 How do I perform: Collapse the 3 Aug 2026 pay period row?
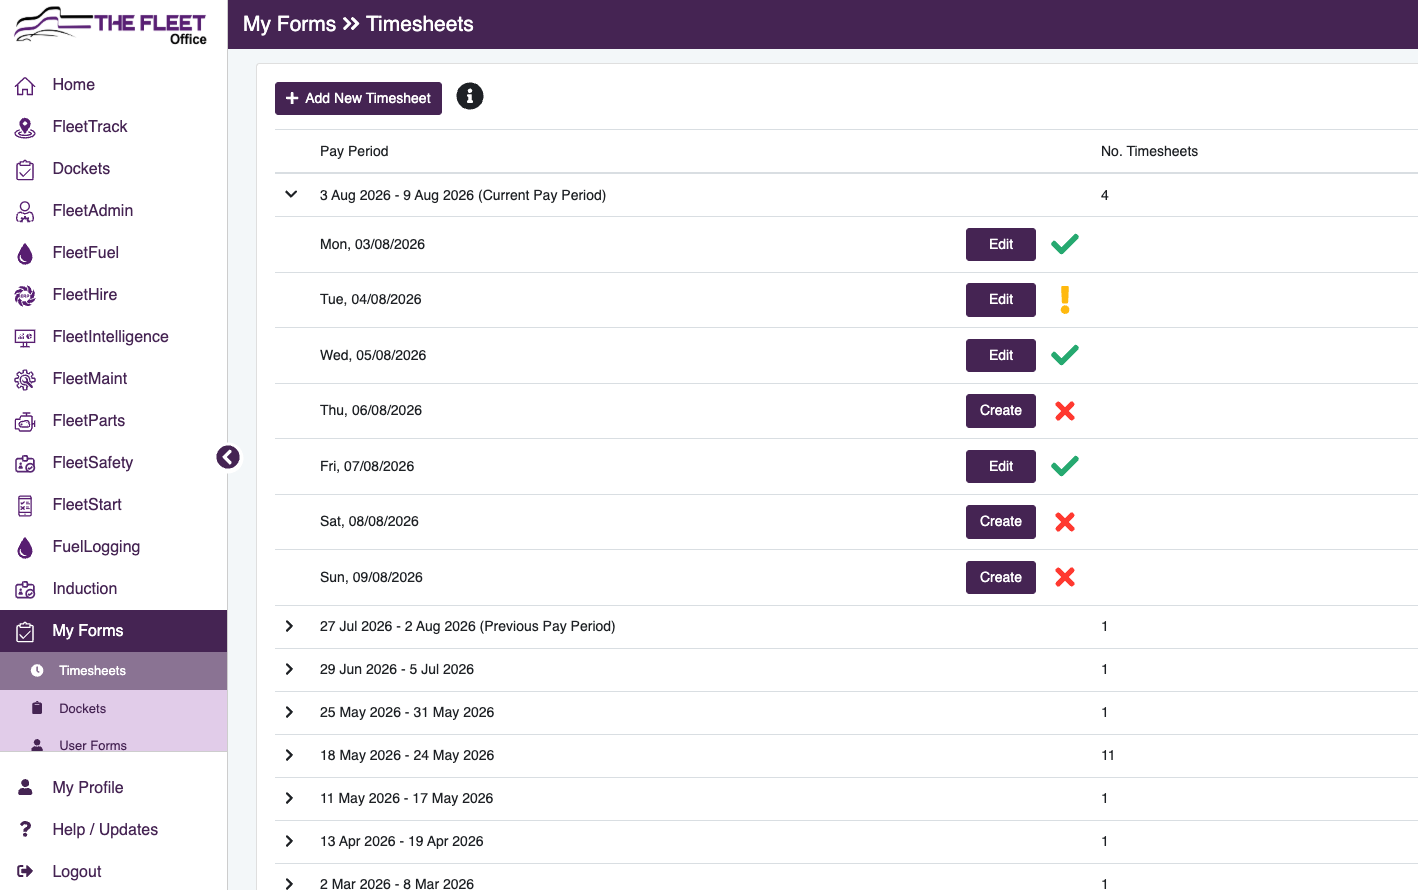(291, 195)
